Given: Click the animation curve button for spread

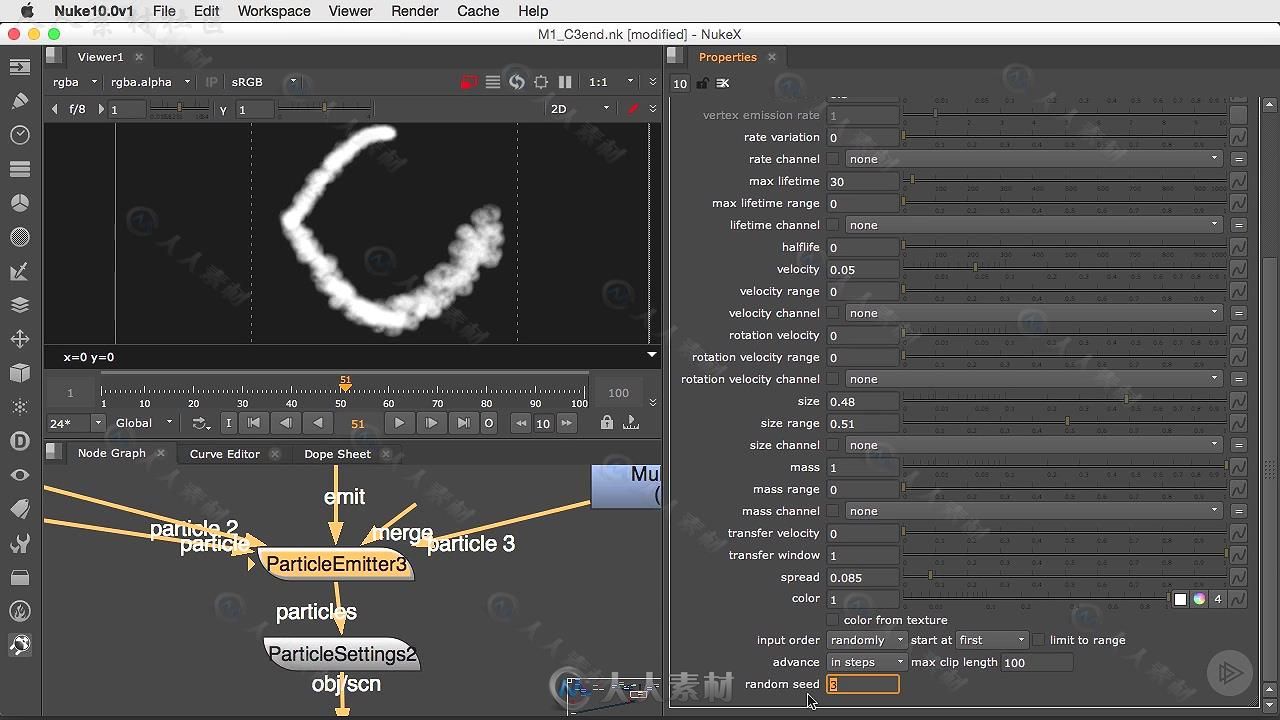Looking at the screenshot, I should coord(1238,577).
